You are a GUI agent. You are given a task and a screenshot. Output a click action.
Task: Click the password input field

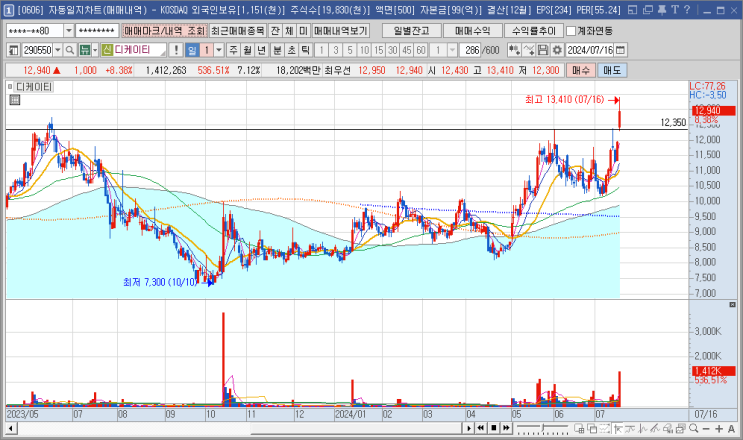coord(97,31)
